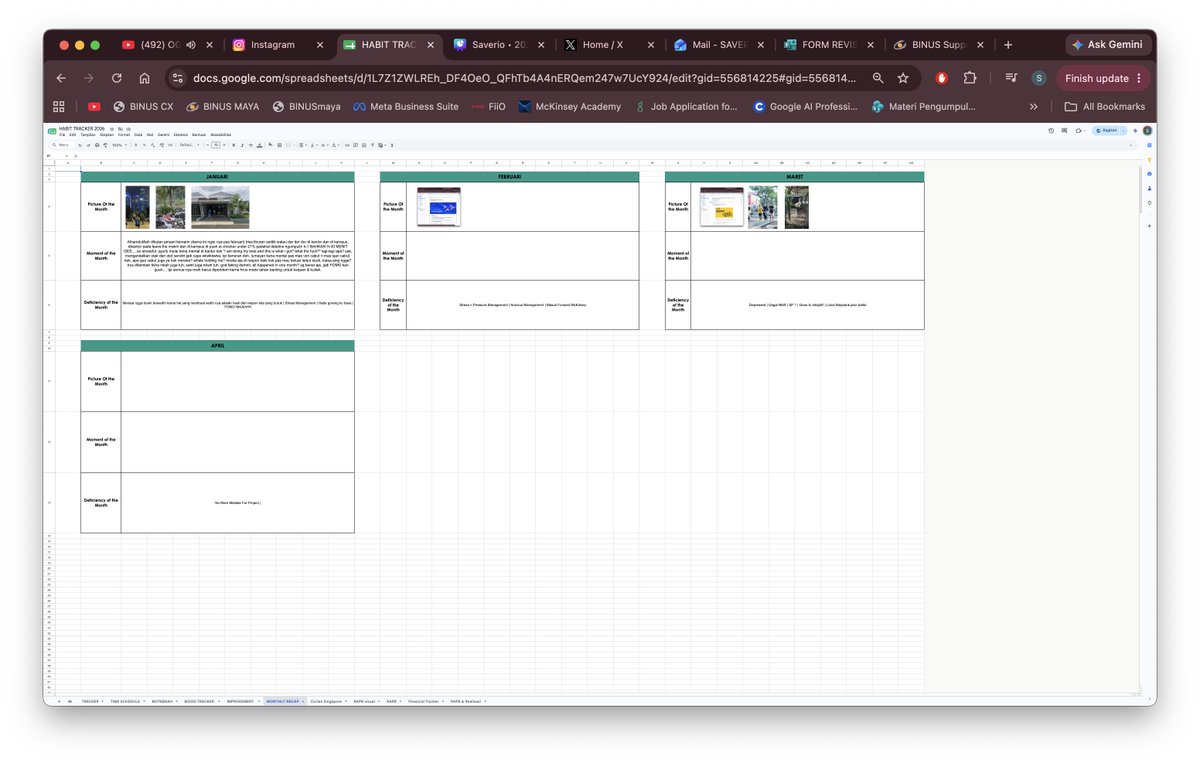Image resolution: width=1200 pixels, height=763 pixels.
Task: Open the text color picker
Action: click(x=259, y=145)
